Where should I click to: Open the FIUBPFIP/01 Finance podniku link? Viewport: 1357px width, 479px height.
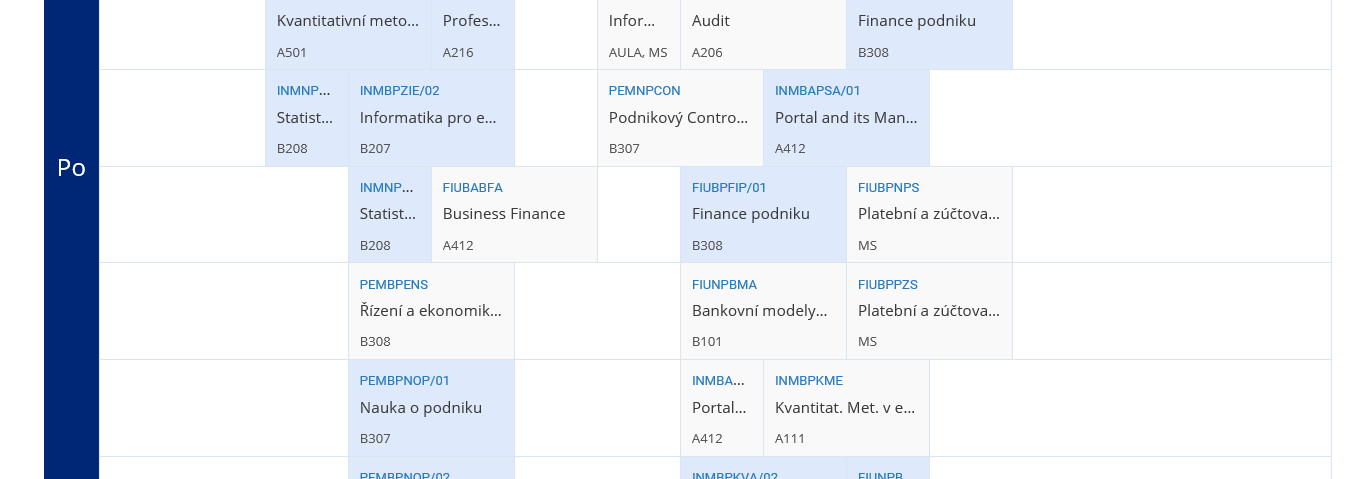click(729, 187)
